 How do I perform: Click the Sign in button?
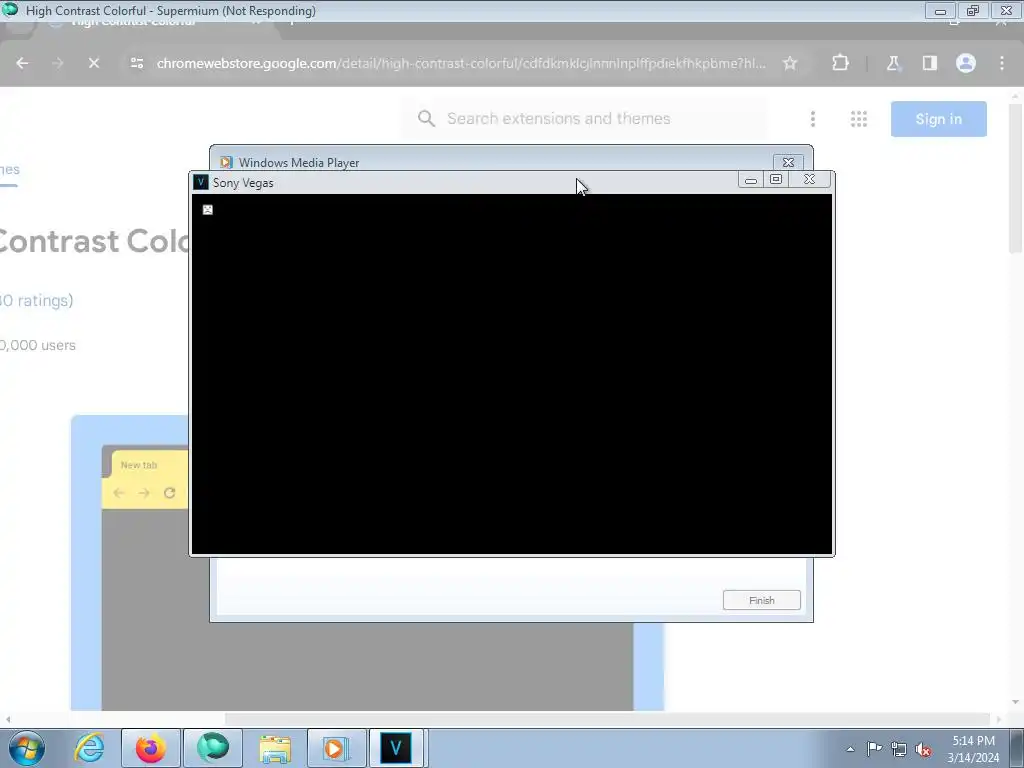pyautogui.click(x=938, y=119)
